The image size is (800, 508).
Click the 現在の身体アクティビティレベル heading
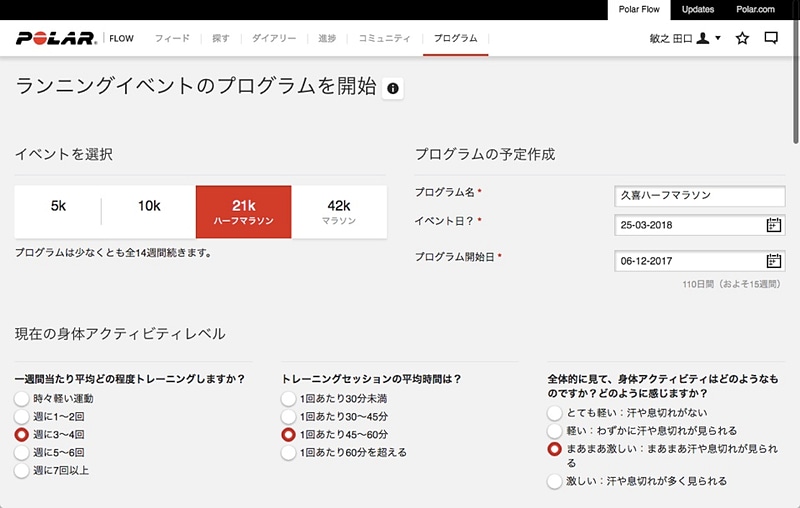(120, 334)
